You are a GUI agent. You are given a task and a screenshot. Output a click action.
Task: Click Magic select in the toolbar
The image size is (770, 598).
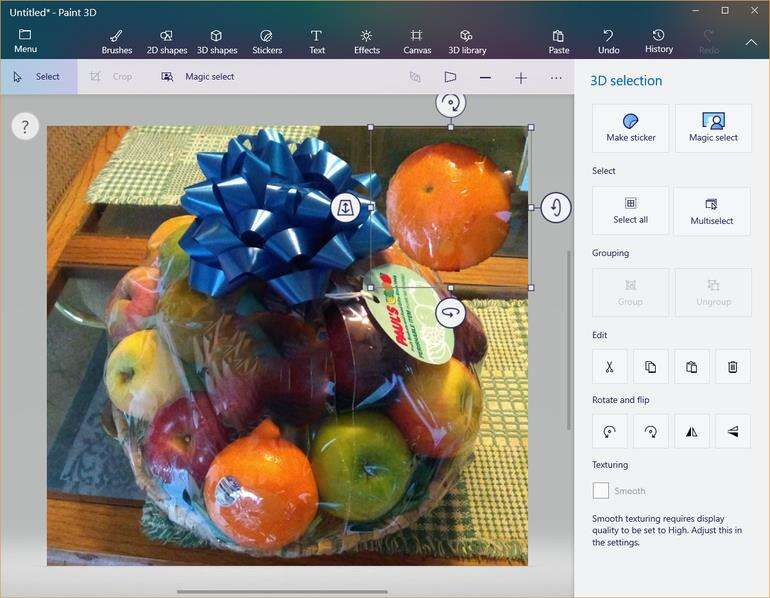click(198, 77)
